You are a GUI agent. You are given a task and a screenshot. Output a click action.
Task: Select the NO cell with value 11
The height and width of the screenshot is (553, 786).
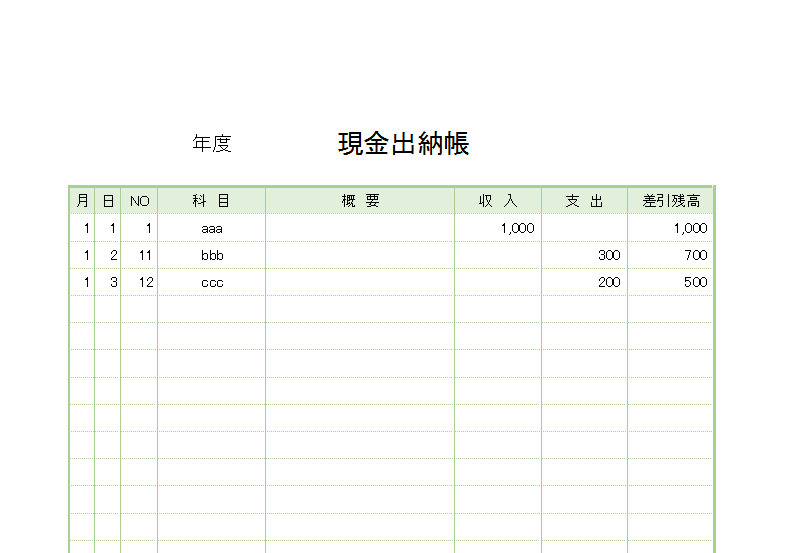tap(145, 255)
